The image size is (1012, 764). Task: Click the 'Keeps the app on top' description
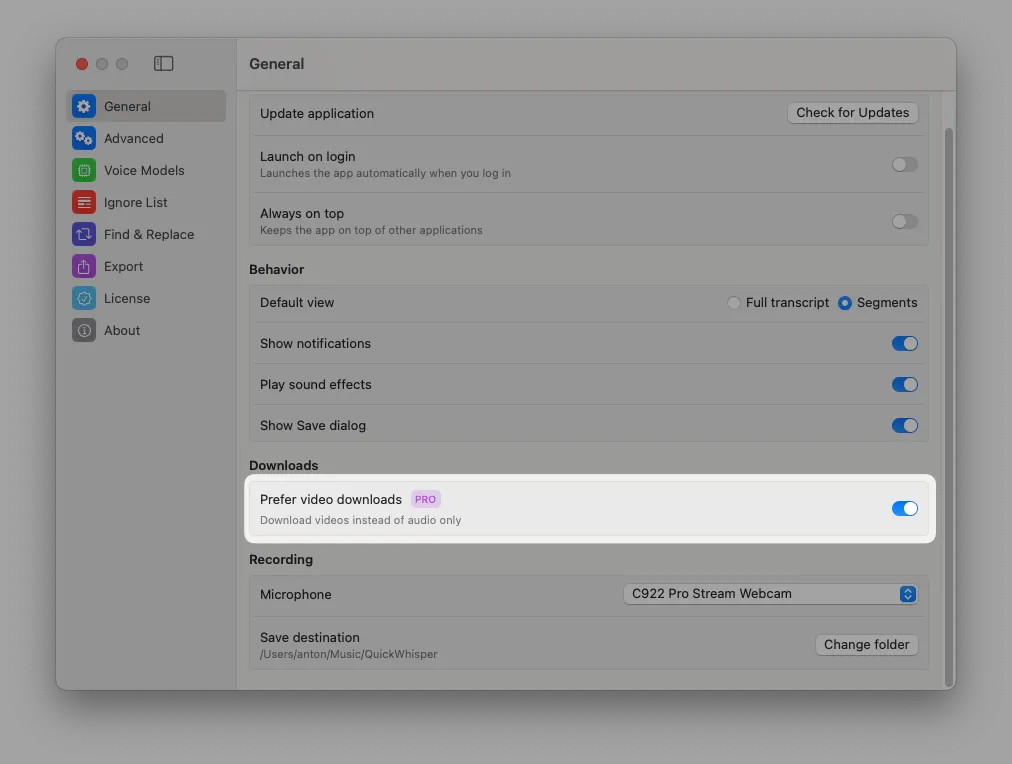(x=371, y=230)
